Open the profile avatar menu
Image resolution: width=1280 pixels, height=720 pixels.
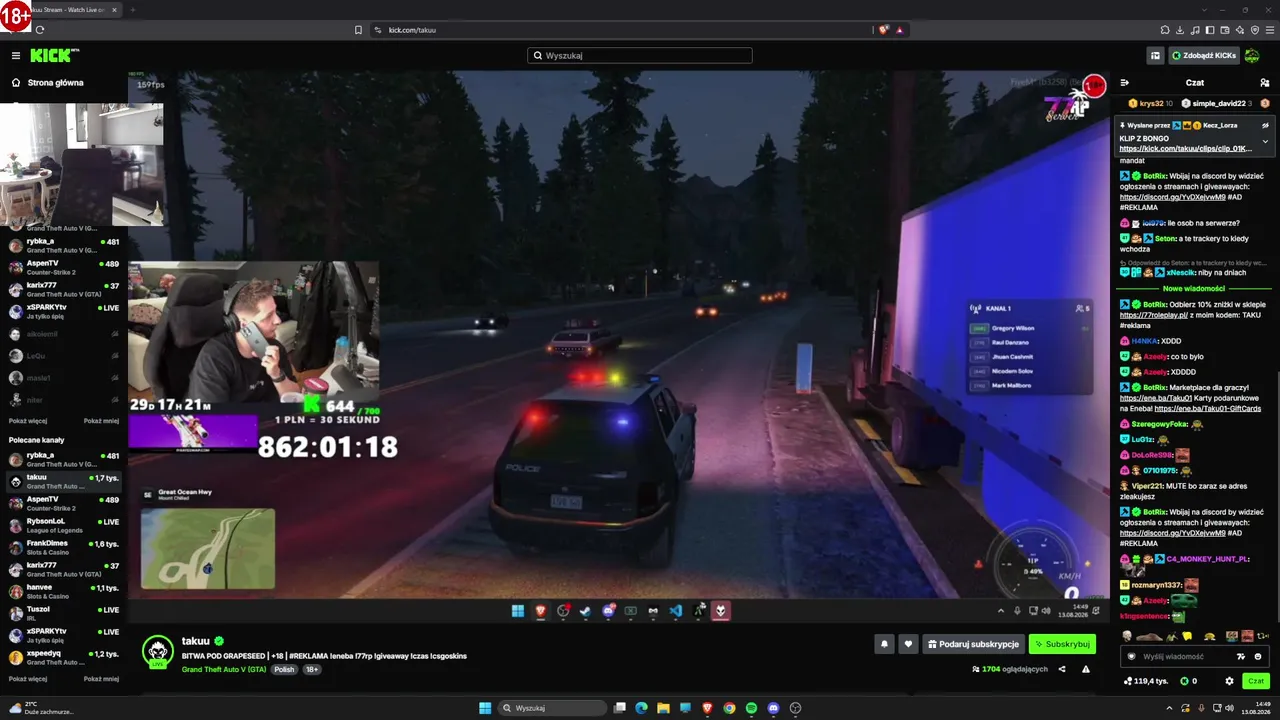pos(1252,56)
